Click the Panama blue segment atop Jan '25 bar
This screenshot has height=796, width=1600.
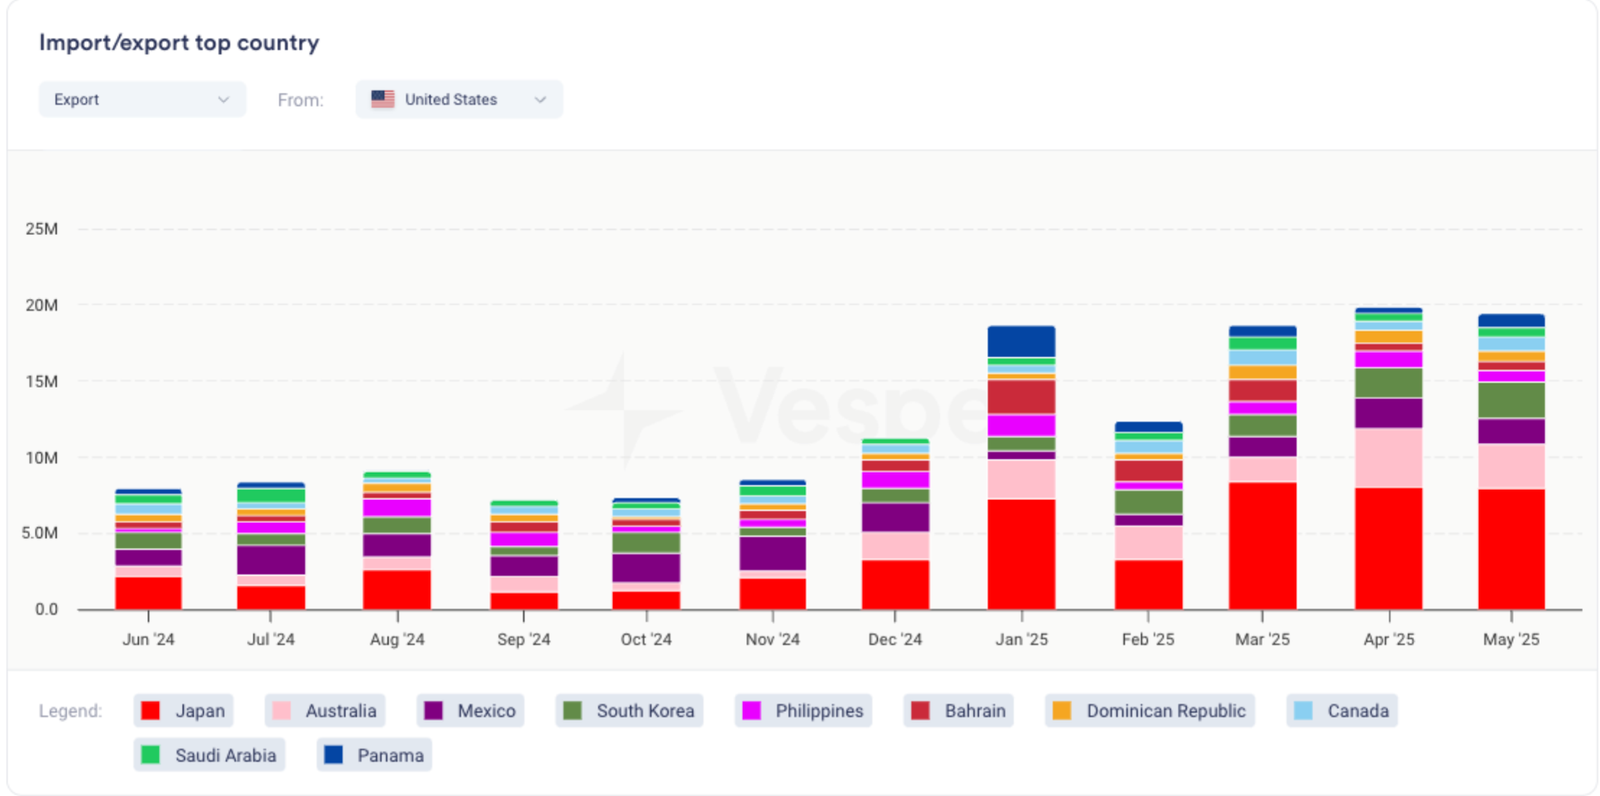click(1021, 341)
